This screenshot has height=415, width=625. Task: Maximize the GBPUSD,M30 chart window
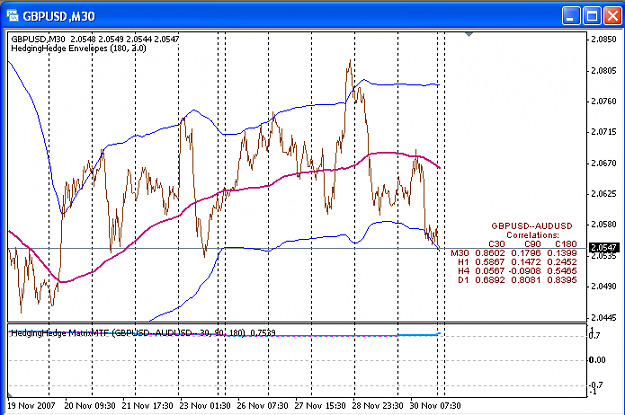pos(592,16)
